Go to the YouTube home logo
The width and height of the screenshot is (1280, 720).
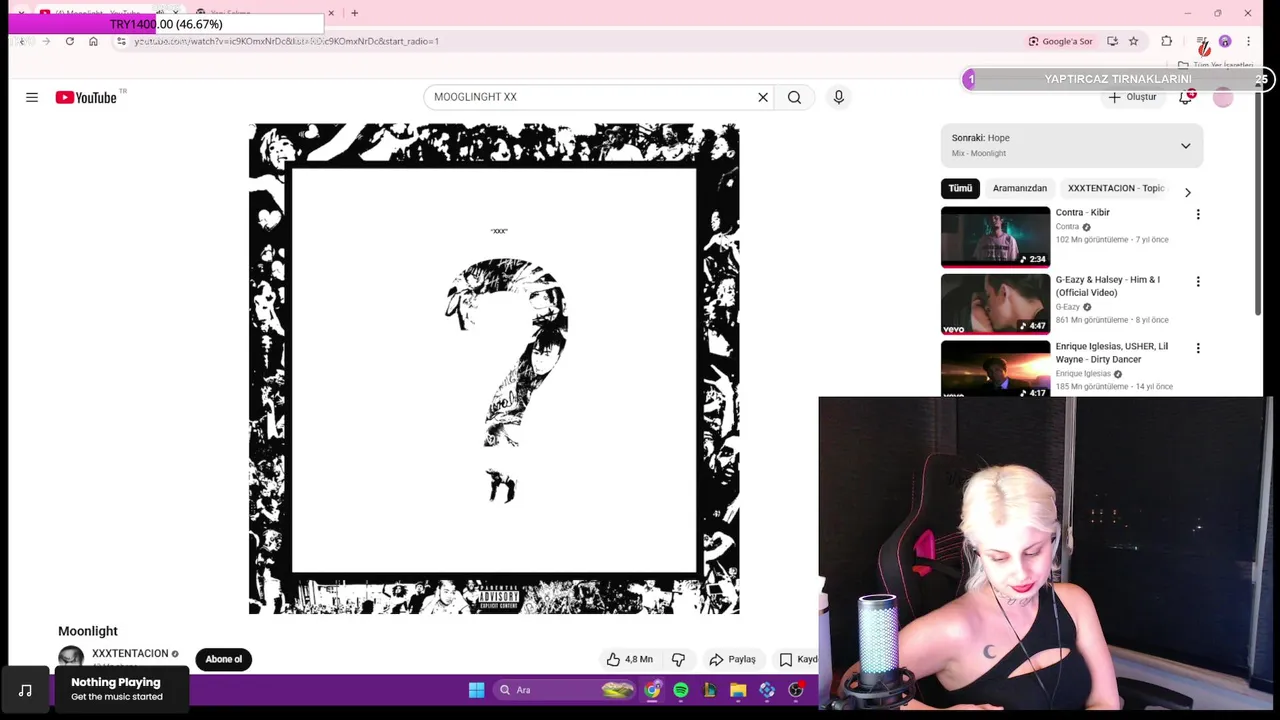(x=86, y=97)
